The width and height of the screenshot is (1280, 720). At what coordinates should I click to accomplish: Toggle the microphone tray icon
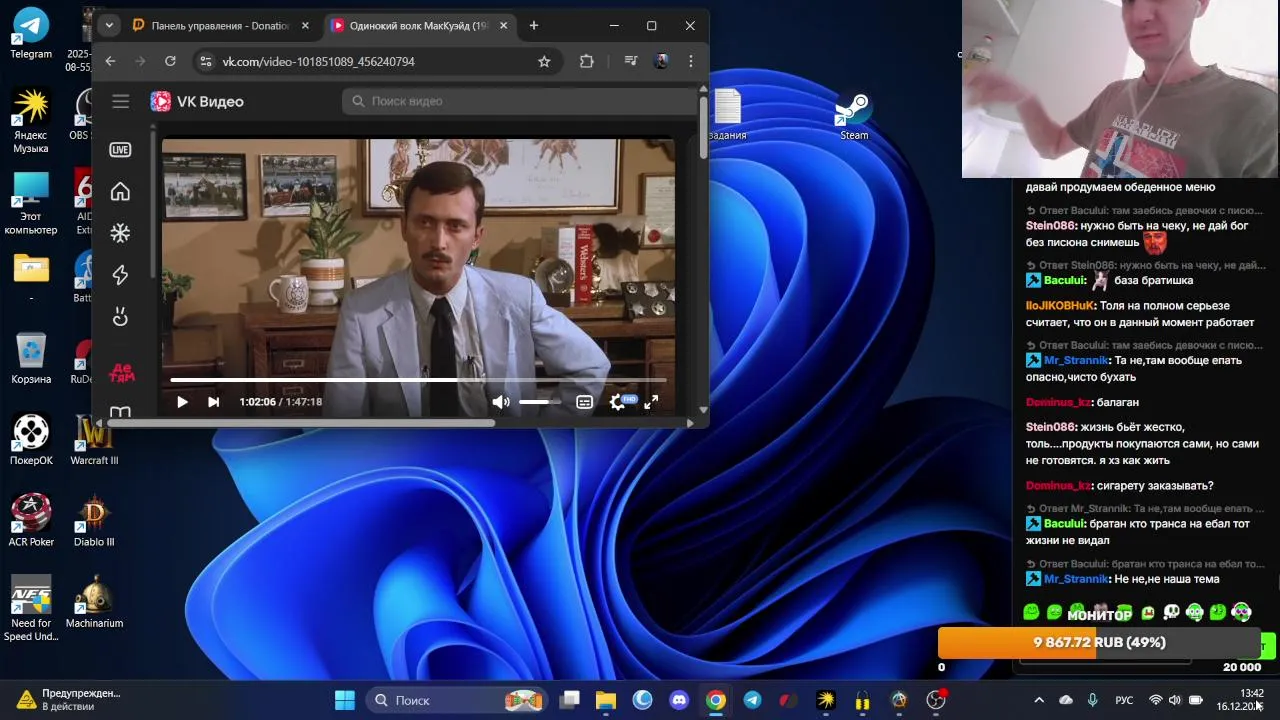pyautogui.click(x=1092, y=700)
